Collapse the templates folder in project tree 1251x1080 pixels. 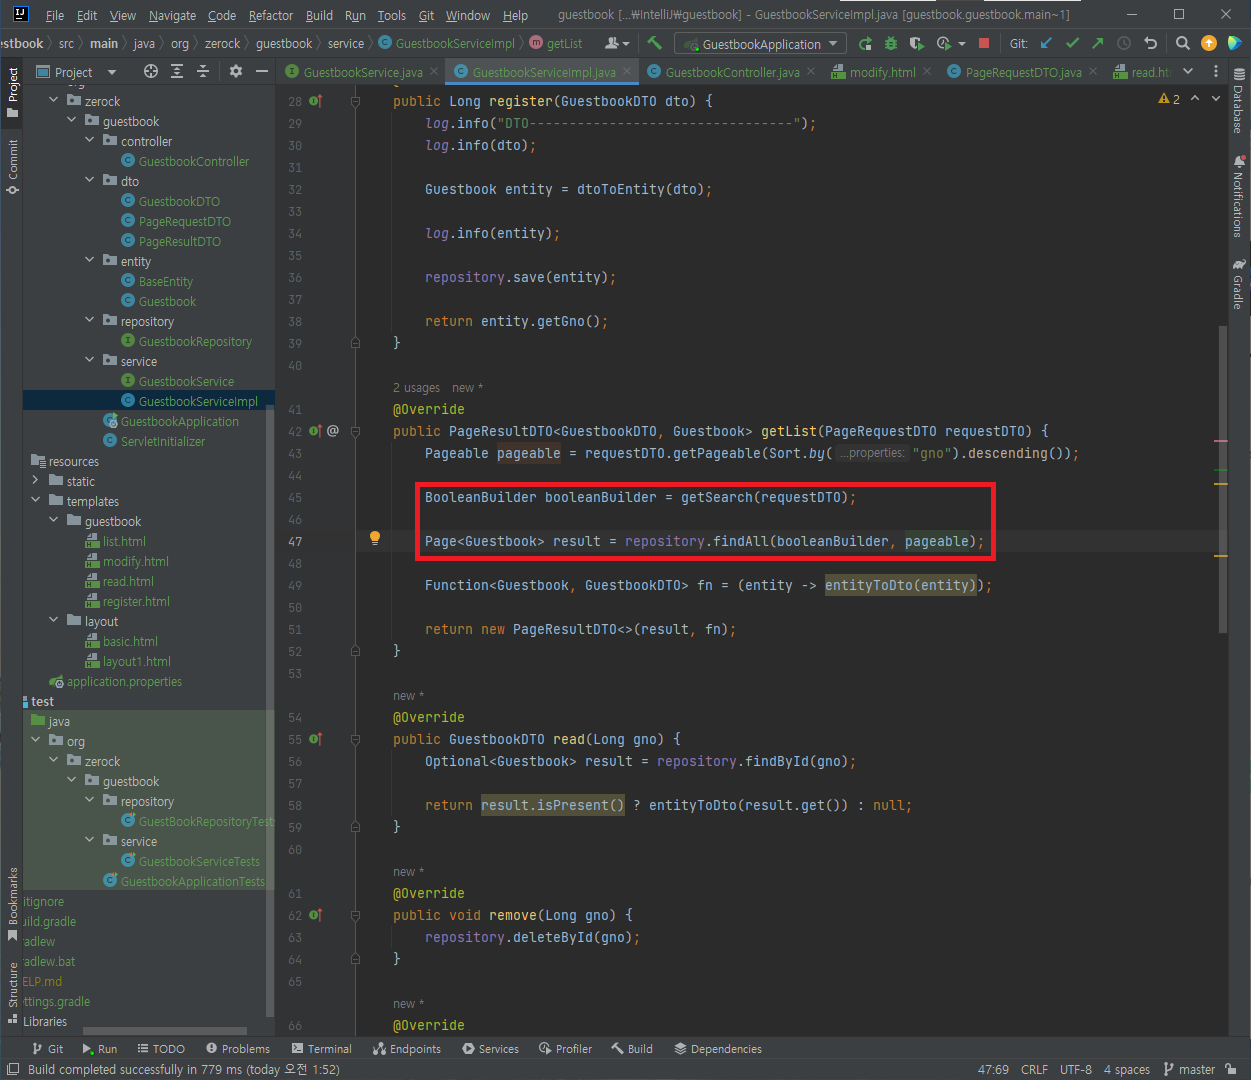point(36,501)
